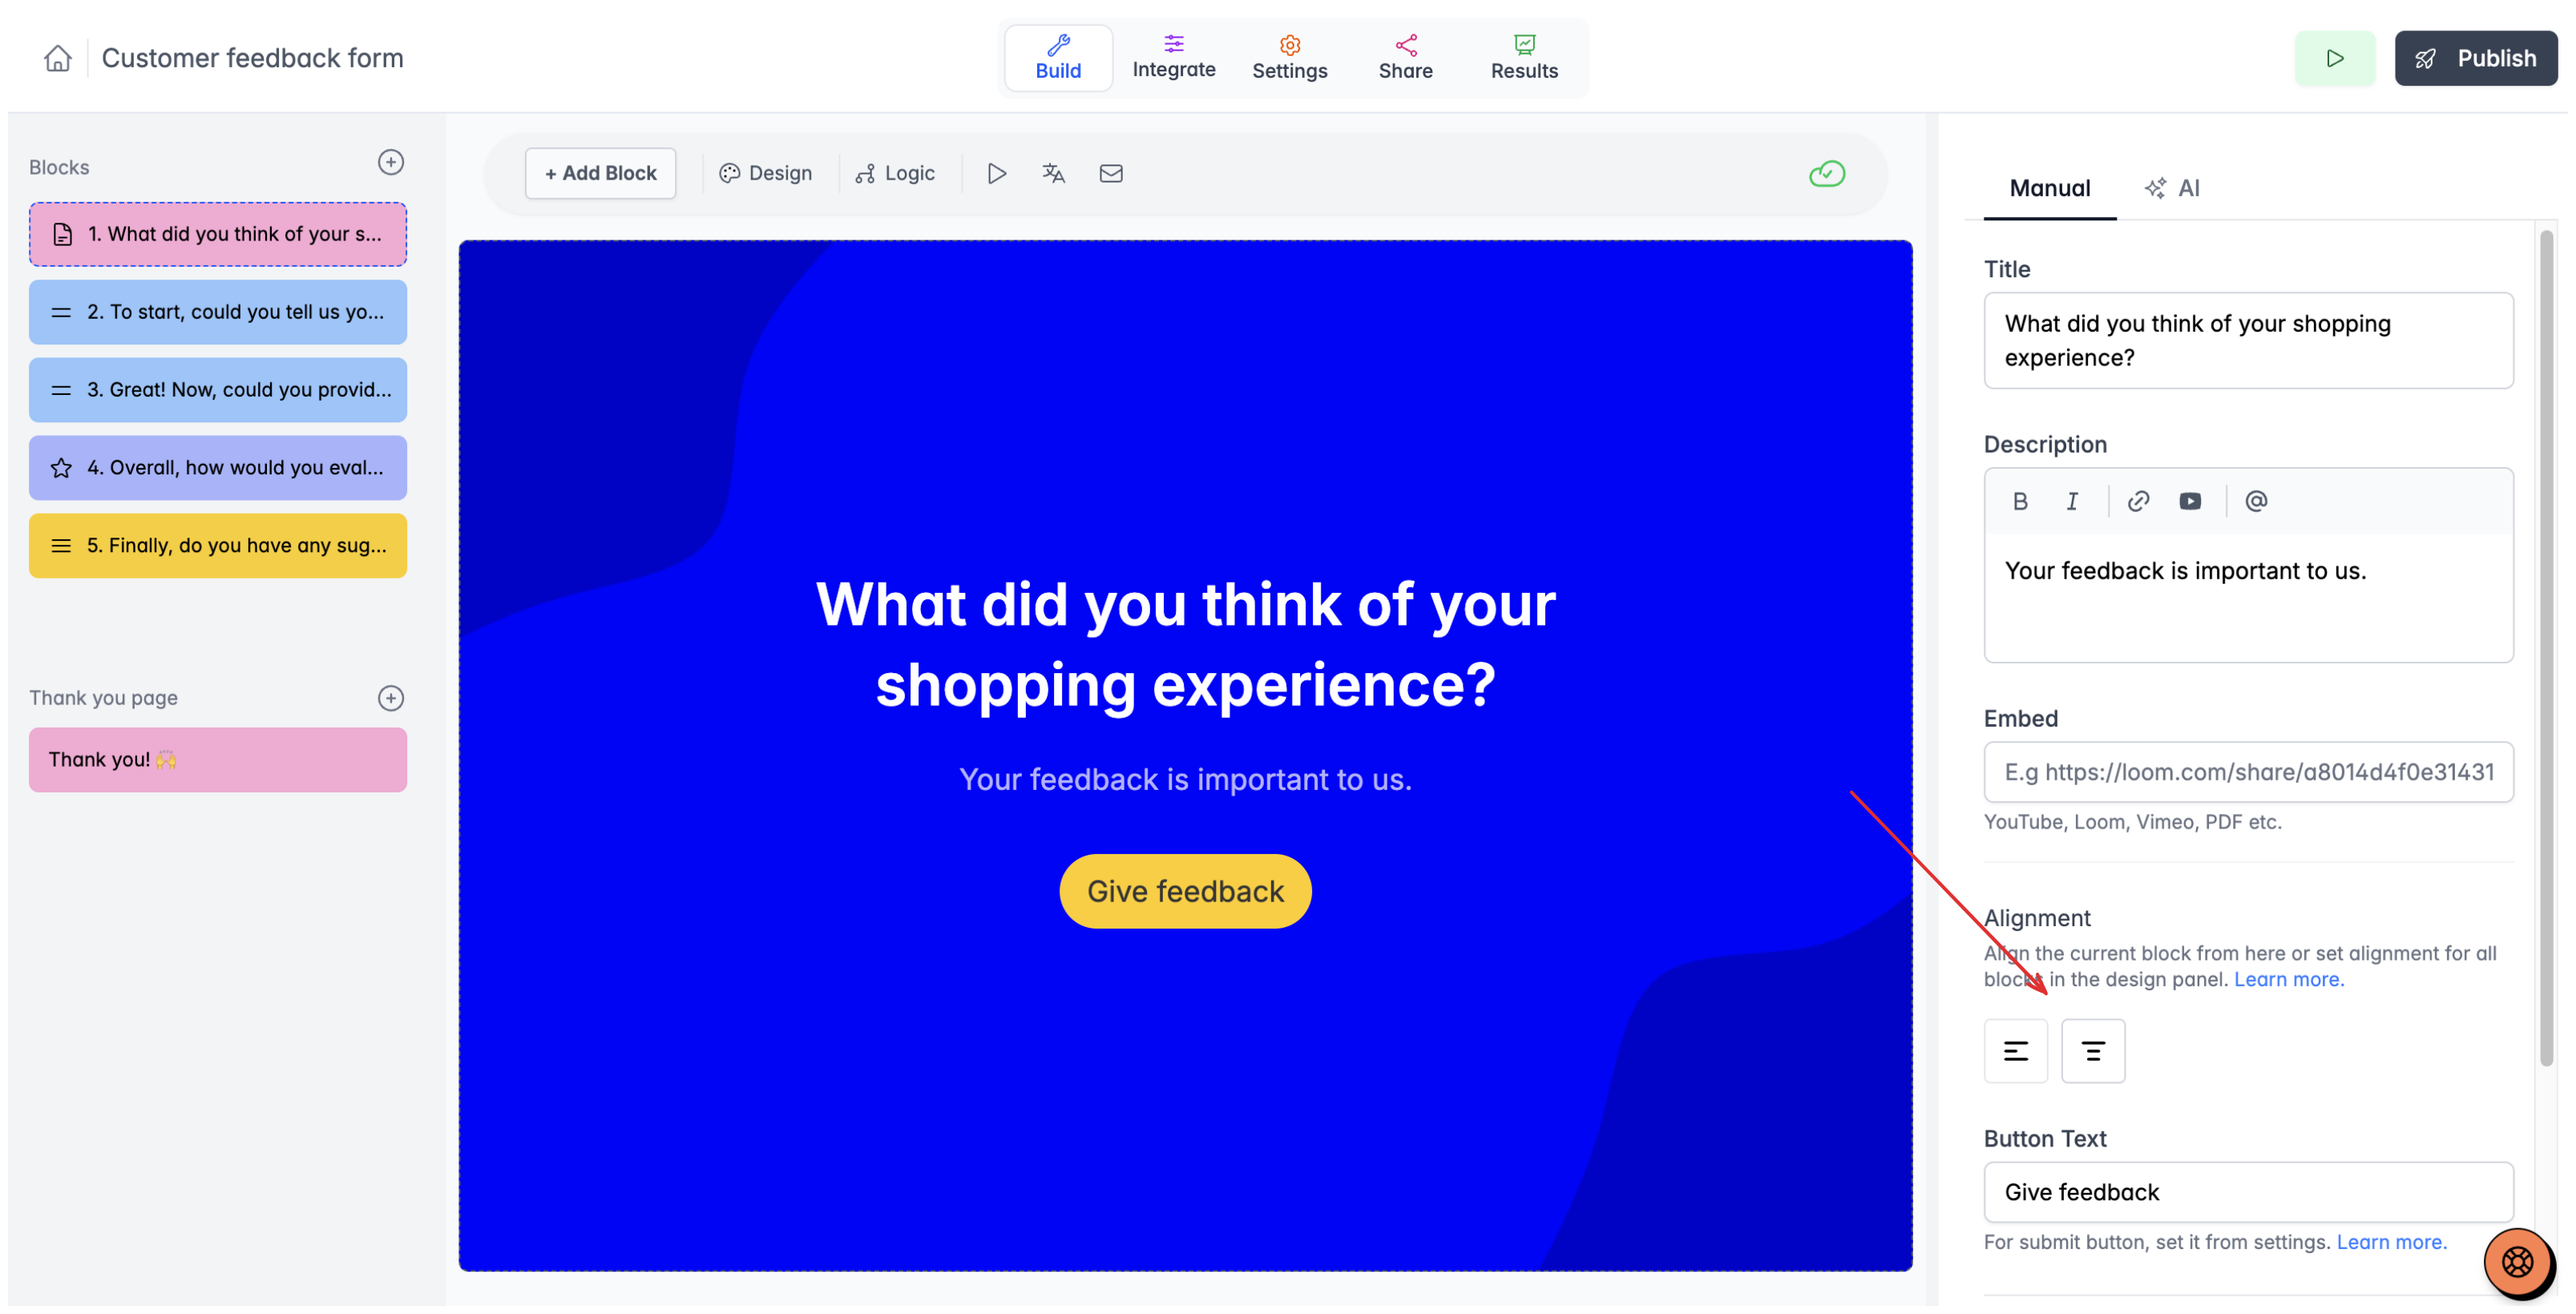Image resolution: width=2576 pixels, height=1314 pixels.
Task: Add a new block using the Blocks plus icon
Action: [x=391, y=163]
